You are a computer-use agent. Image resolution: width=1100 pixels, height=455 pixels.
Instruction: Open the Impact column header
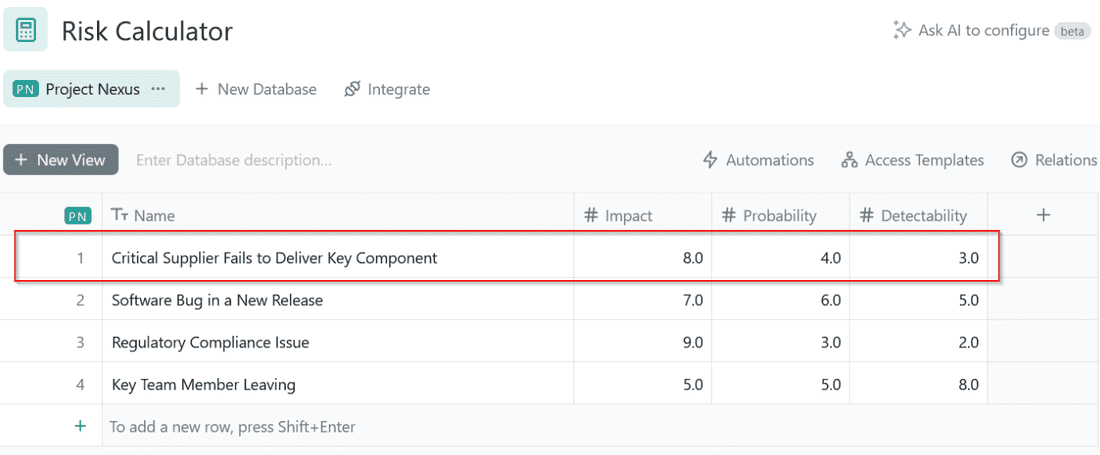pyautogui.click(x=628, y=215)
